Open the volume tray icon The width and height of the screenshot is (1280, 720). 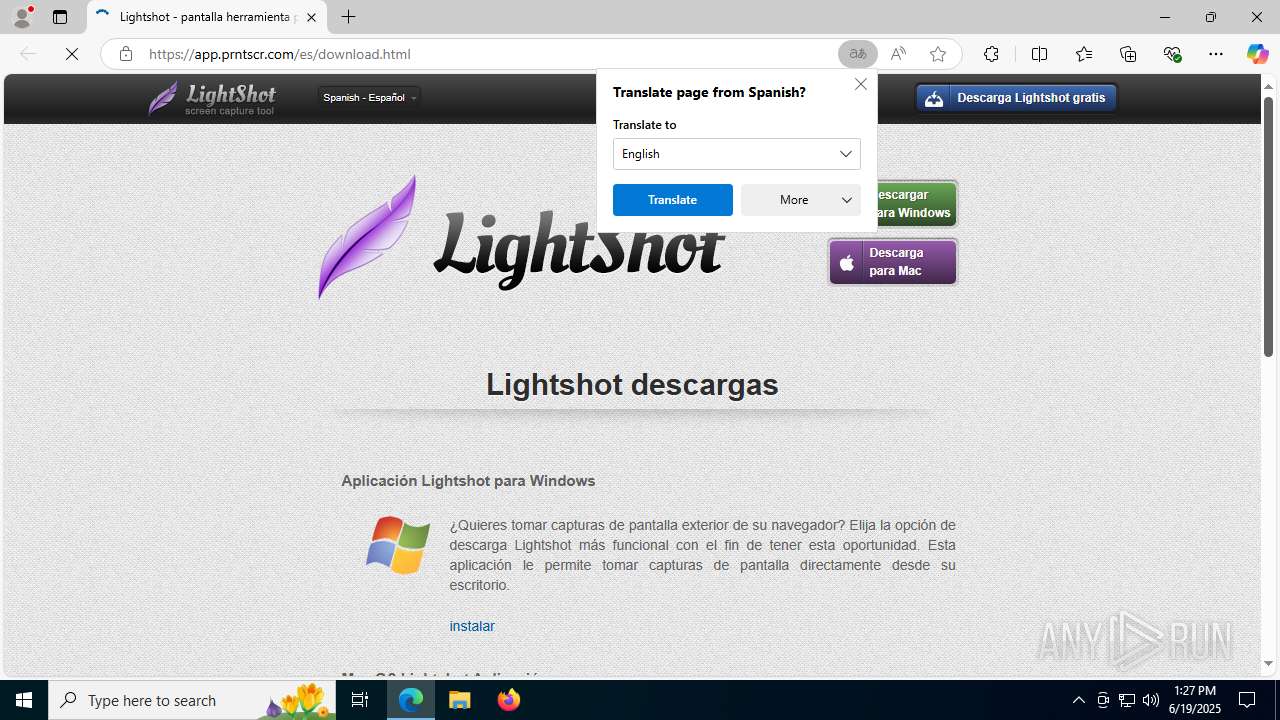tap(1151, 700)
